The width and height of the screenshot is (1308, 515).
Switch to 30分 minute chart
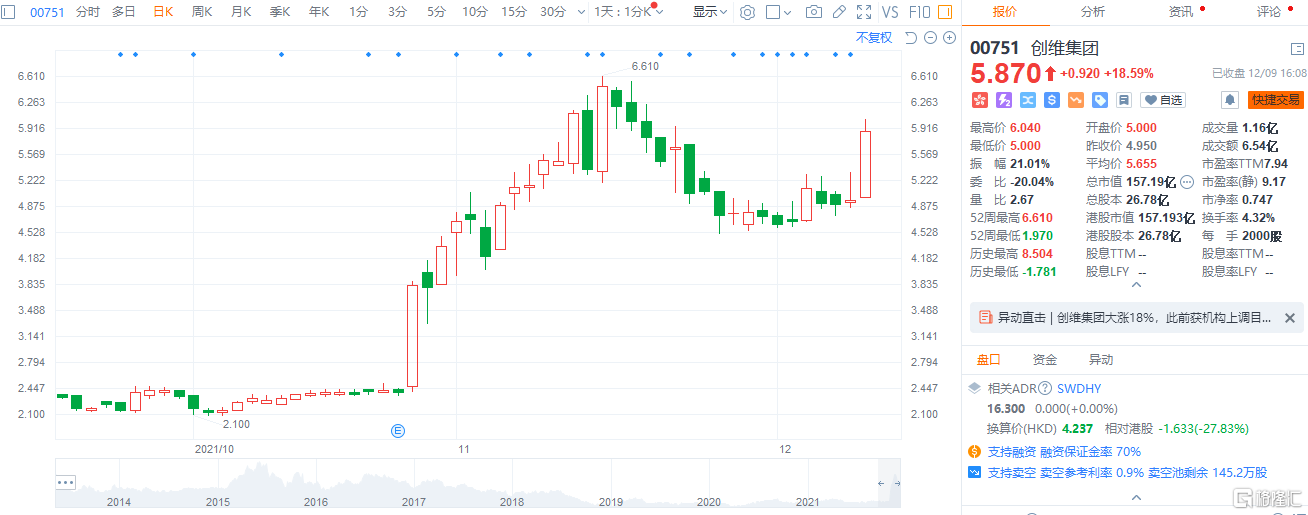[x=553, y=12]
